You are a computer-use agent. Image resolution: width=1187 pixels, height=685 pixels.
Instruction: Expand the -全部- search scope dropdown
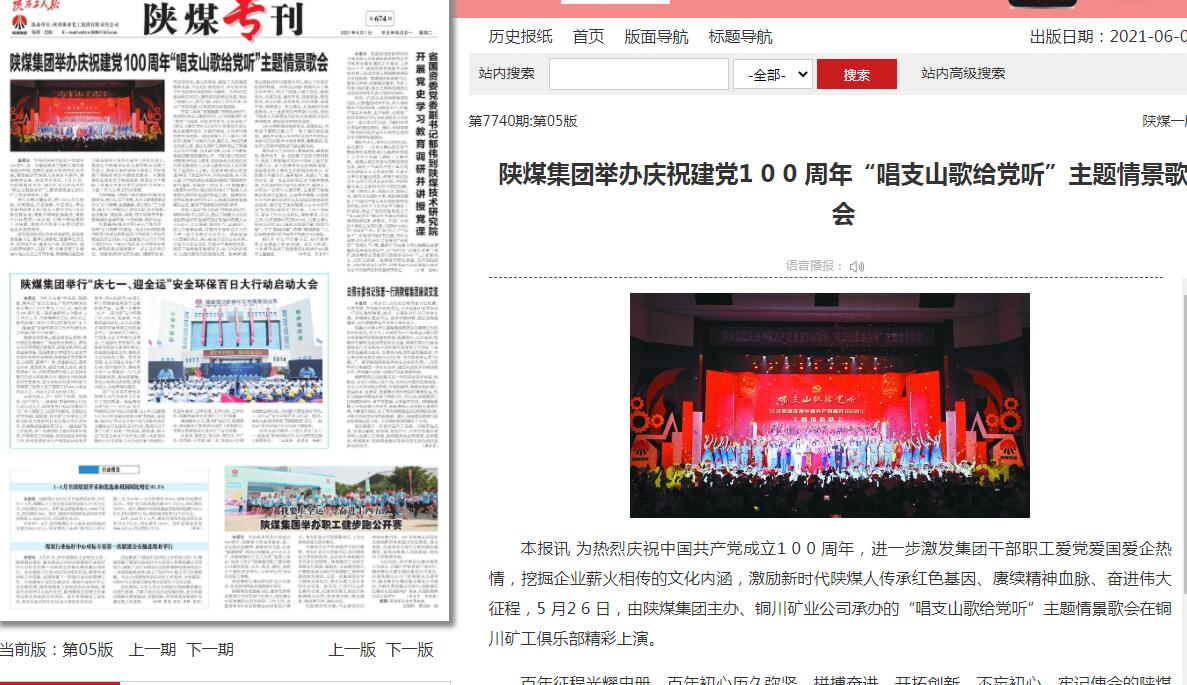pos(772,74)
